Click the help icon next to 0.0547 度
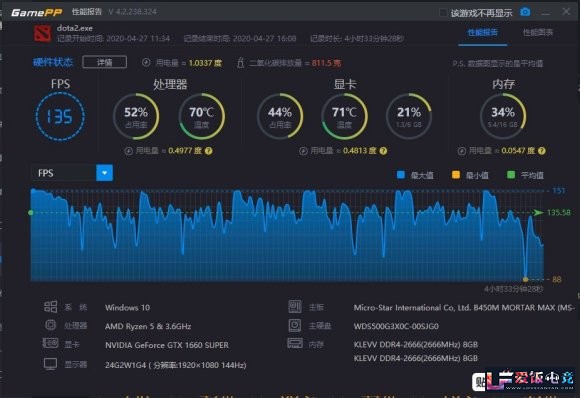 pos(542,151)
